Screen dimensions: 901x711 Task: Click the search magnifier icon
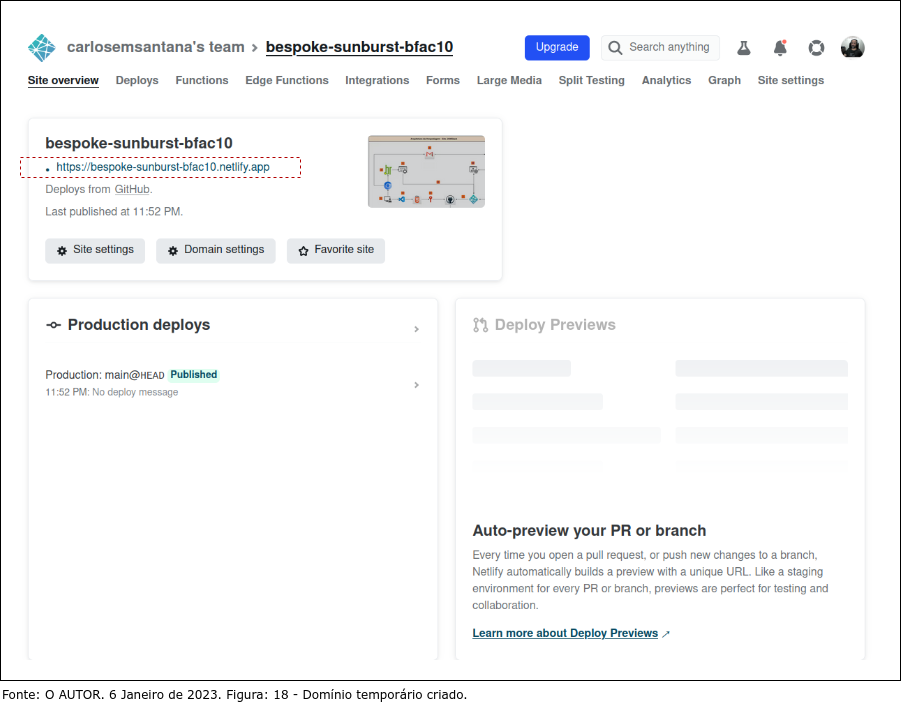[x=615, y=48]
